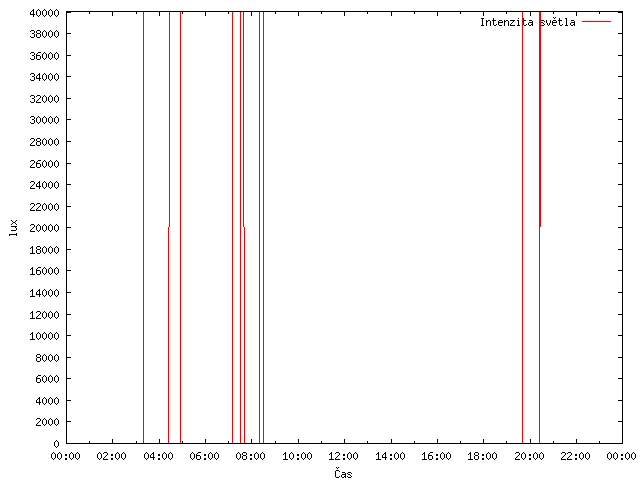Click the 16:00 time axis label
Viewport: 640px width, 480px height.
[436, 456]
